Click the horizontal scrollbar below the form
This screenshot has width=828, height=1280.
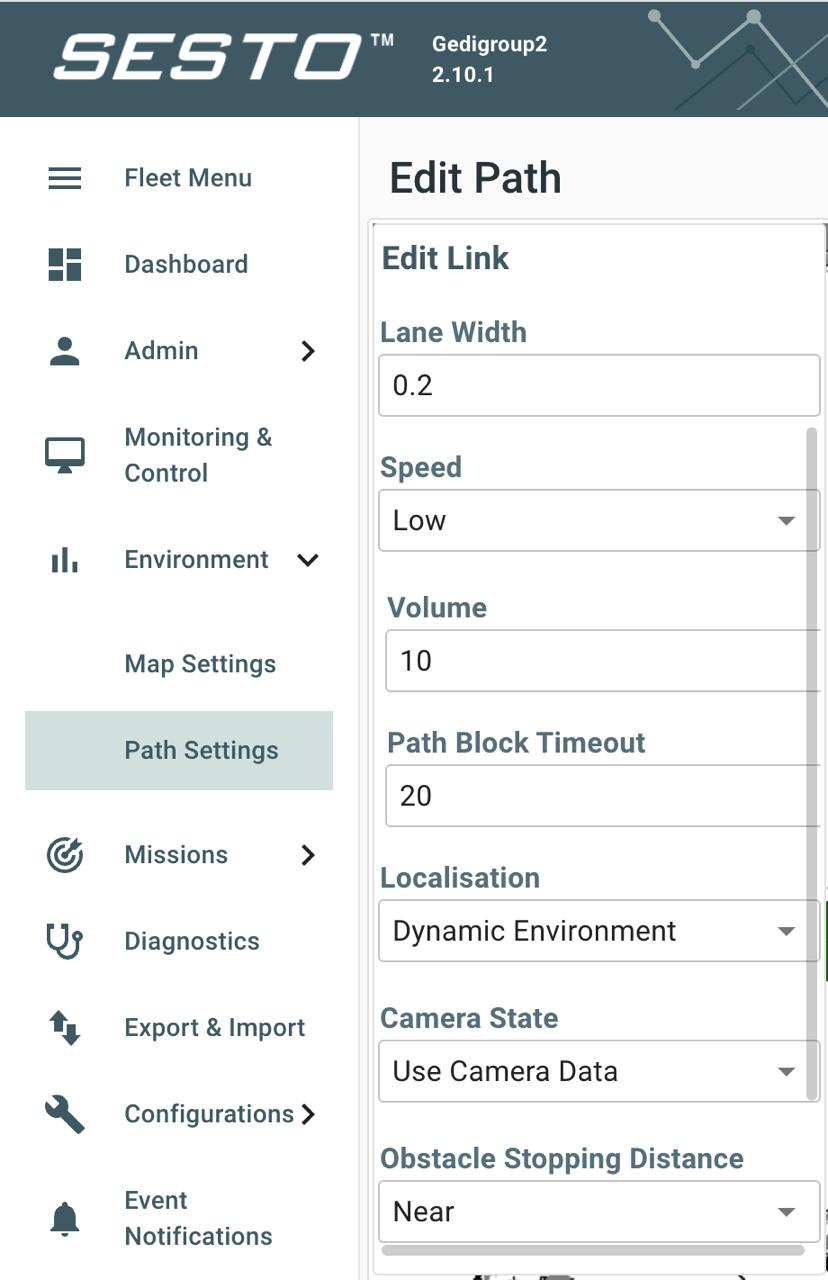coord(593,1250)
